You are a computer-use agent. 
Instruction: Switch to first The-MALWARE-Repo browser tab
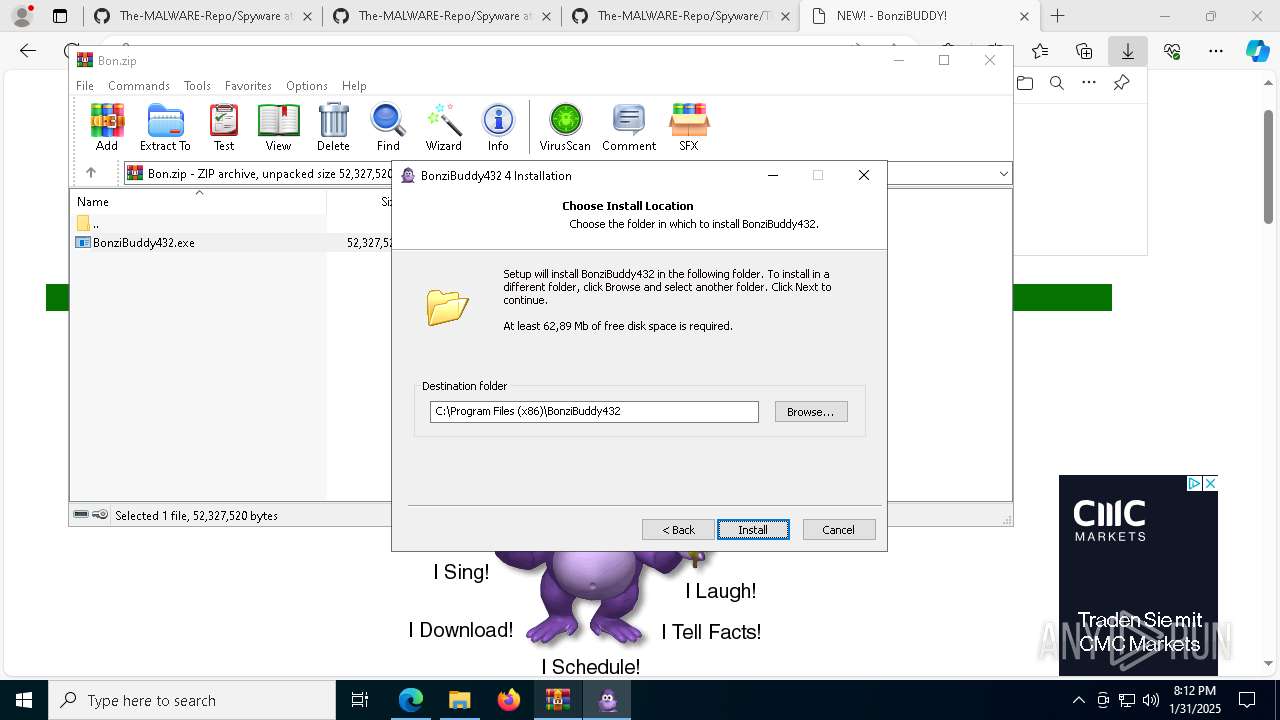(x=204, y=16)
